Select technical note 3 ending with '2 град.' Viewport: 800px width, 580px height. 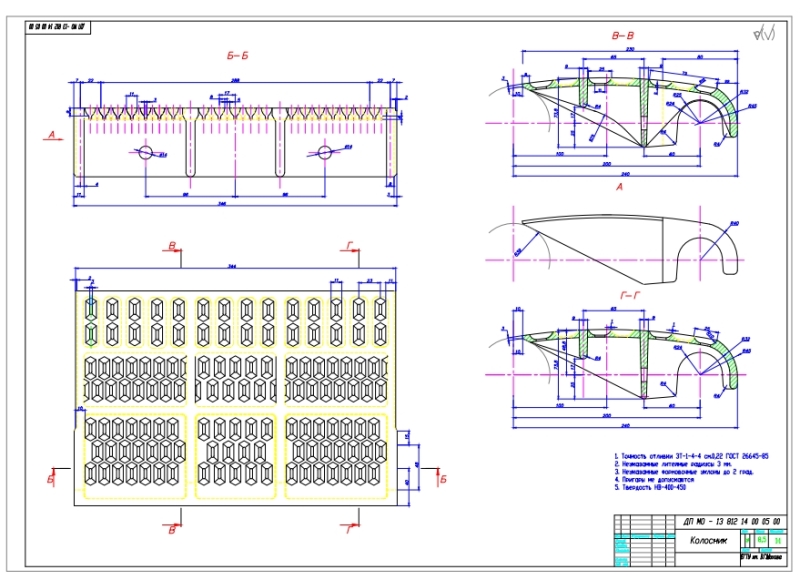pyautogui.click(x=684, y=472)
